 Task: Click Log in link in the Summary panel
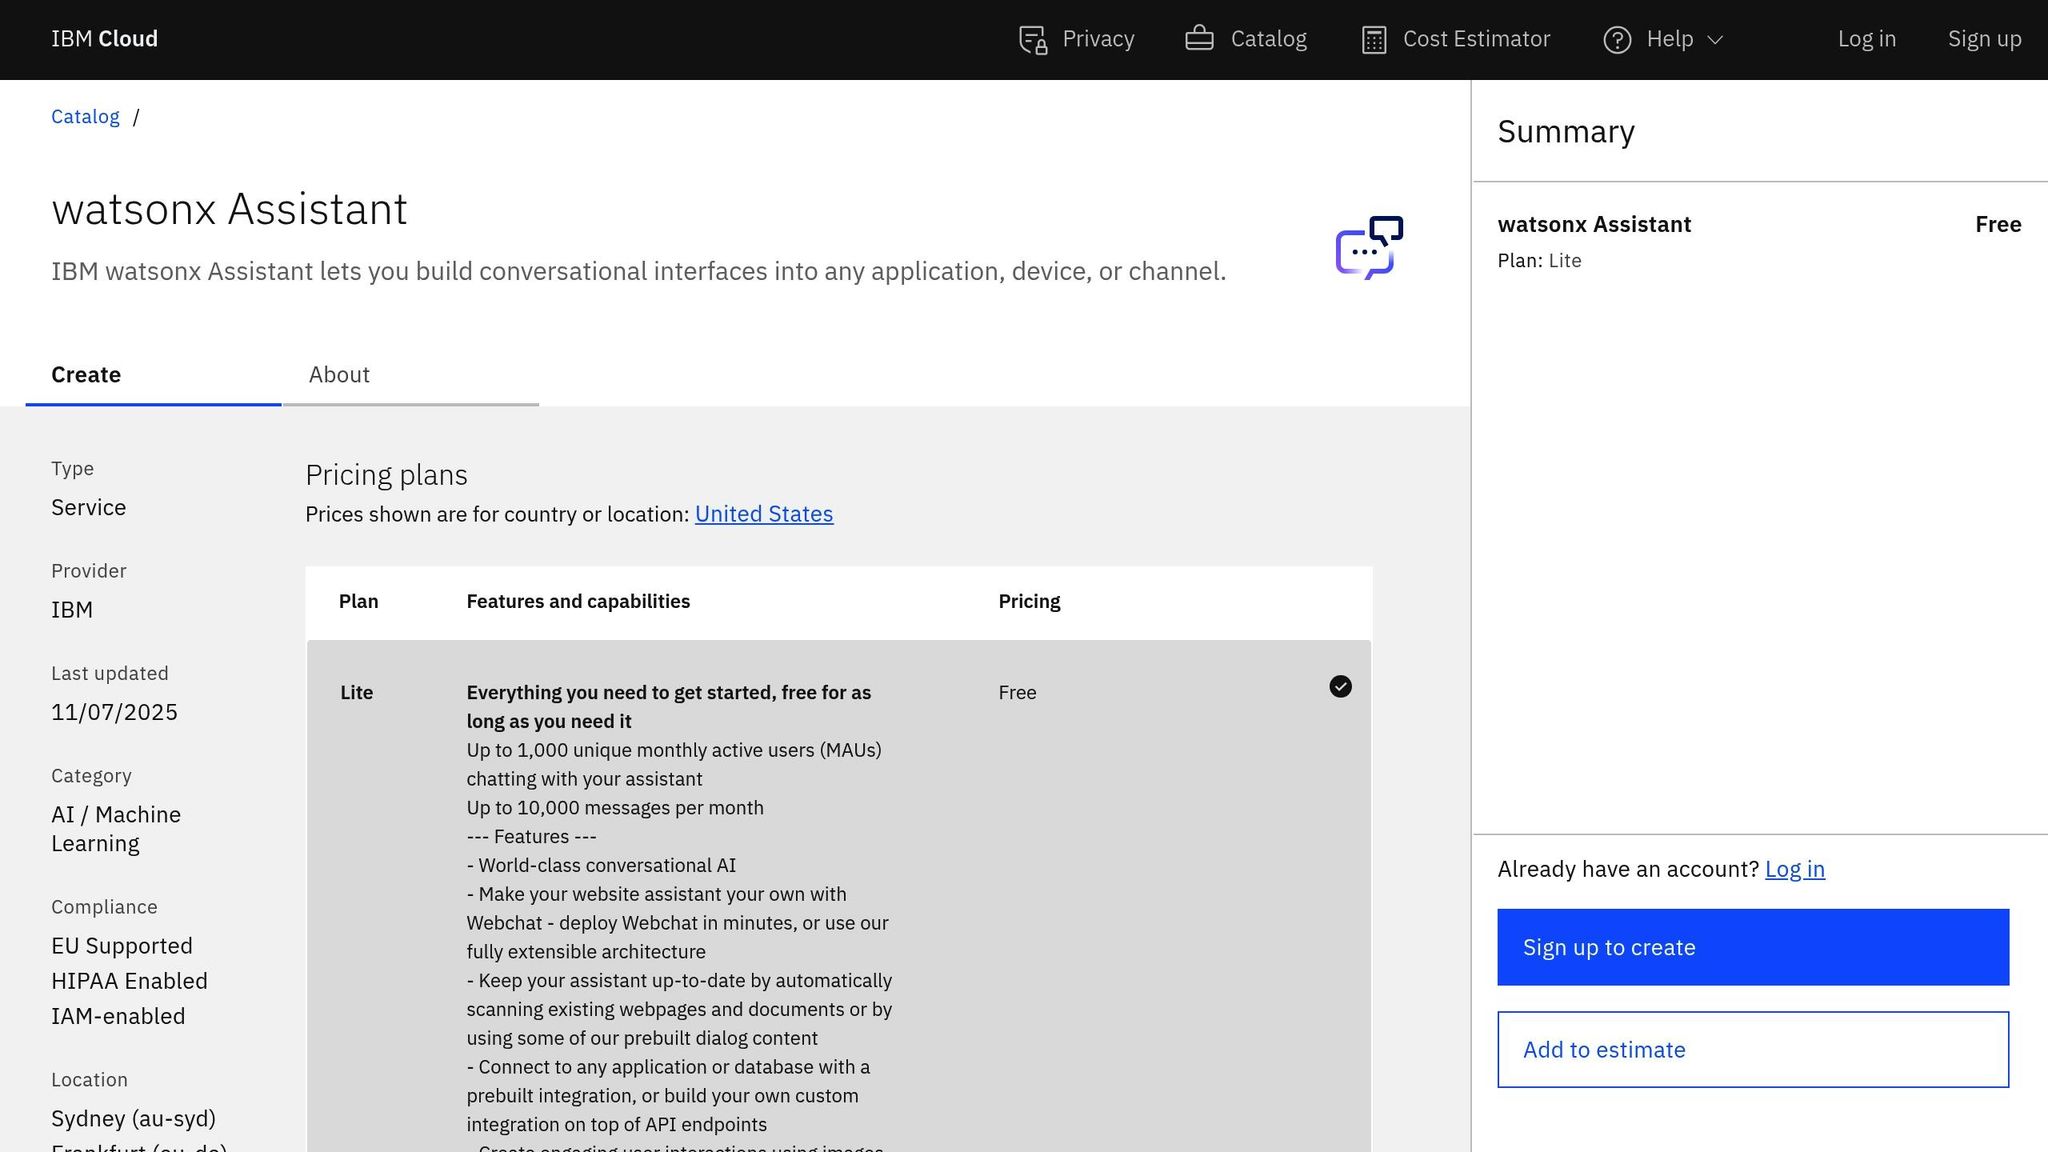[x=1795, y=869]
